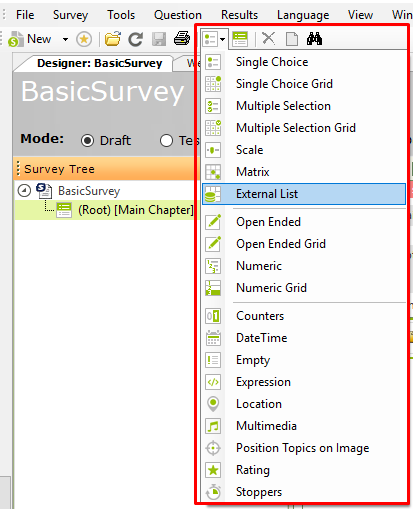Open the New button dropdown arrow

coord(65,39)
